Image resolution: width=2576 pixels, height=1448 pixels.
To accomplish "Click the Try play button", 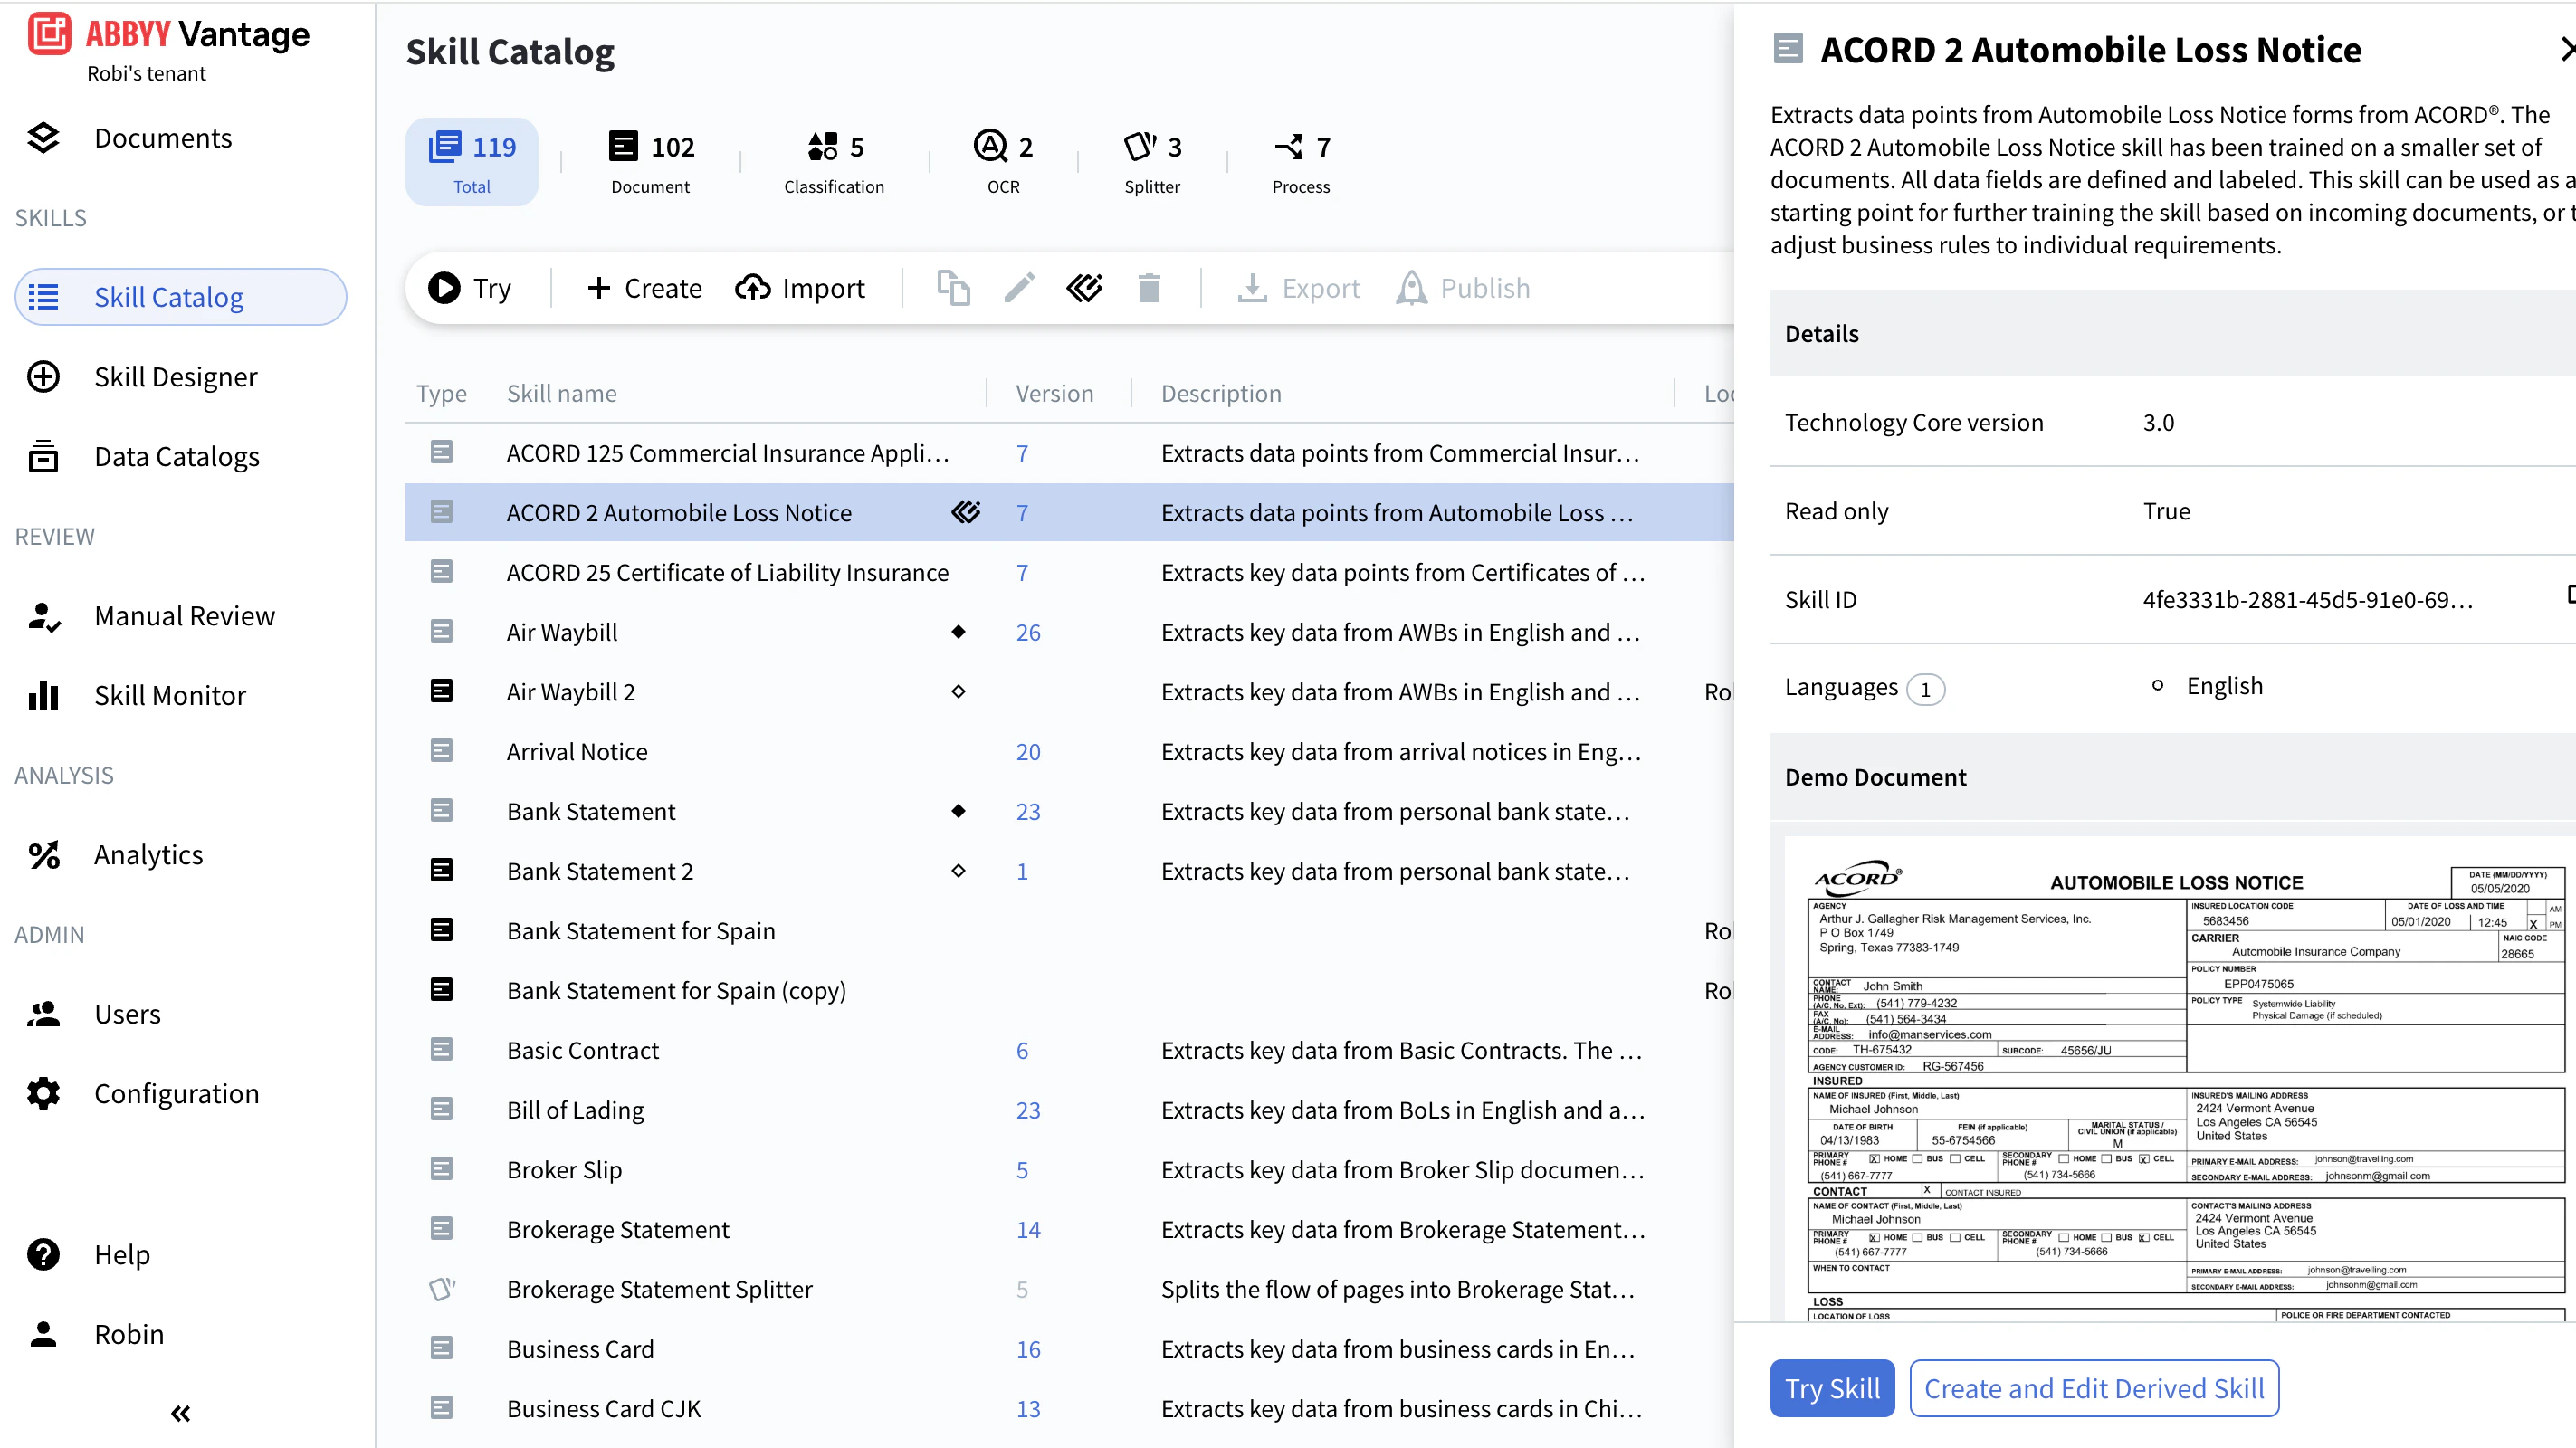I will coord(470,288).
